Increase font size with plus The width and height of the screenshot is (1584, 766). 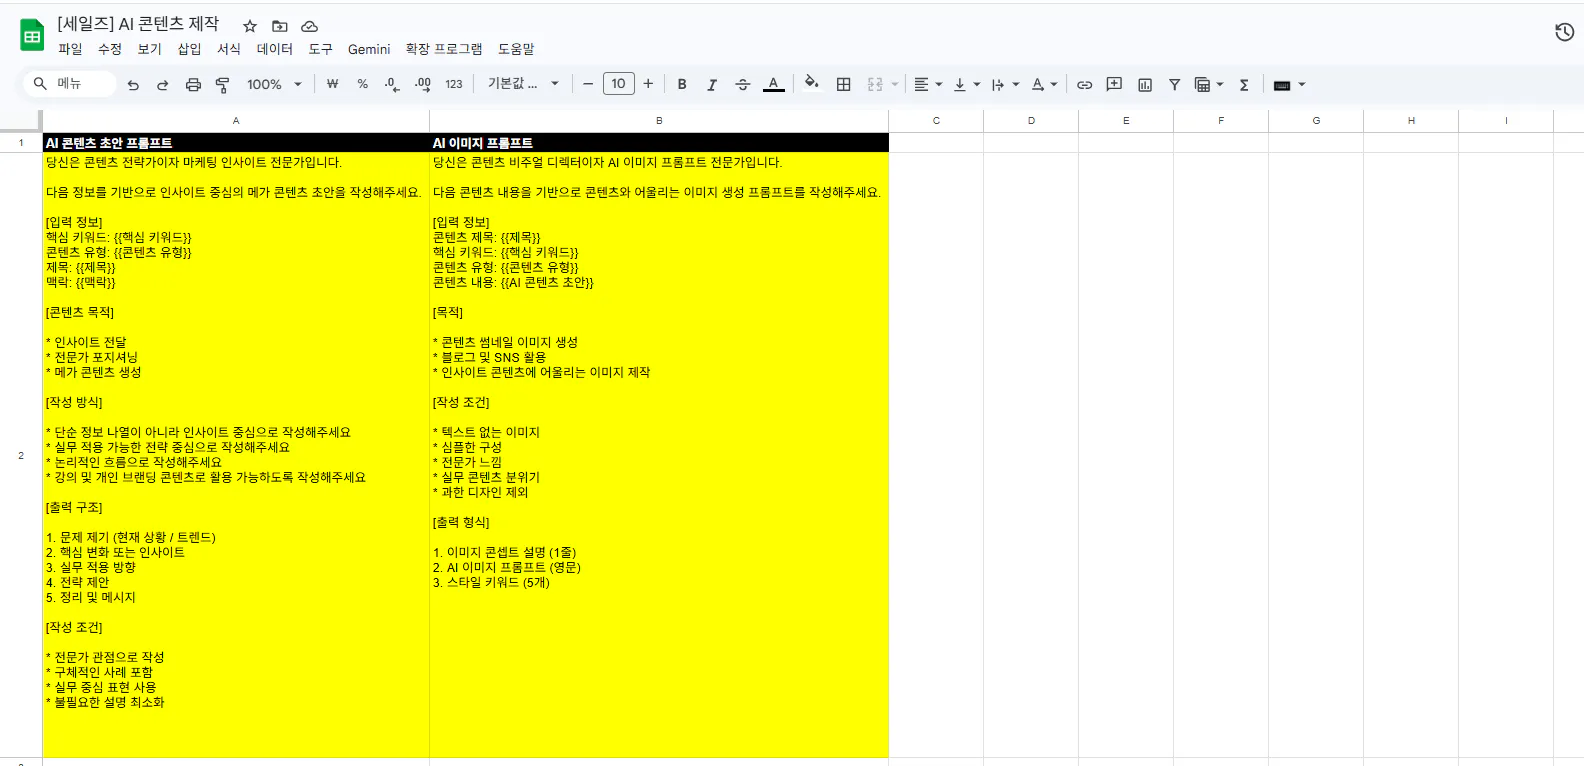pos(648,84)
